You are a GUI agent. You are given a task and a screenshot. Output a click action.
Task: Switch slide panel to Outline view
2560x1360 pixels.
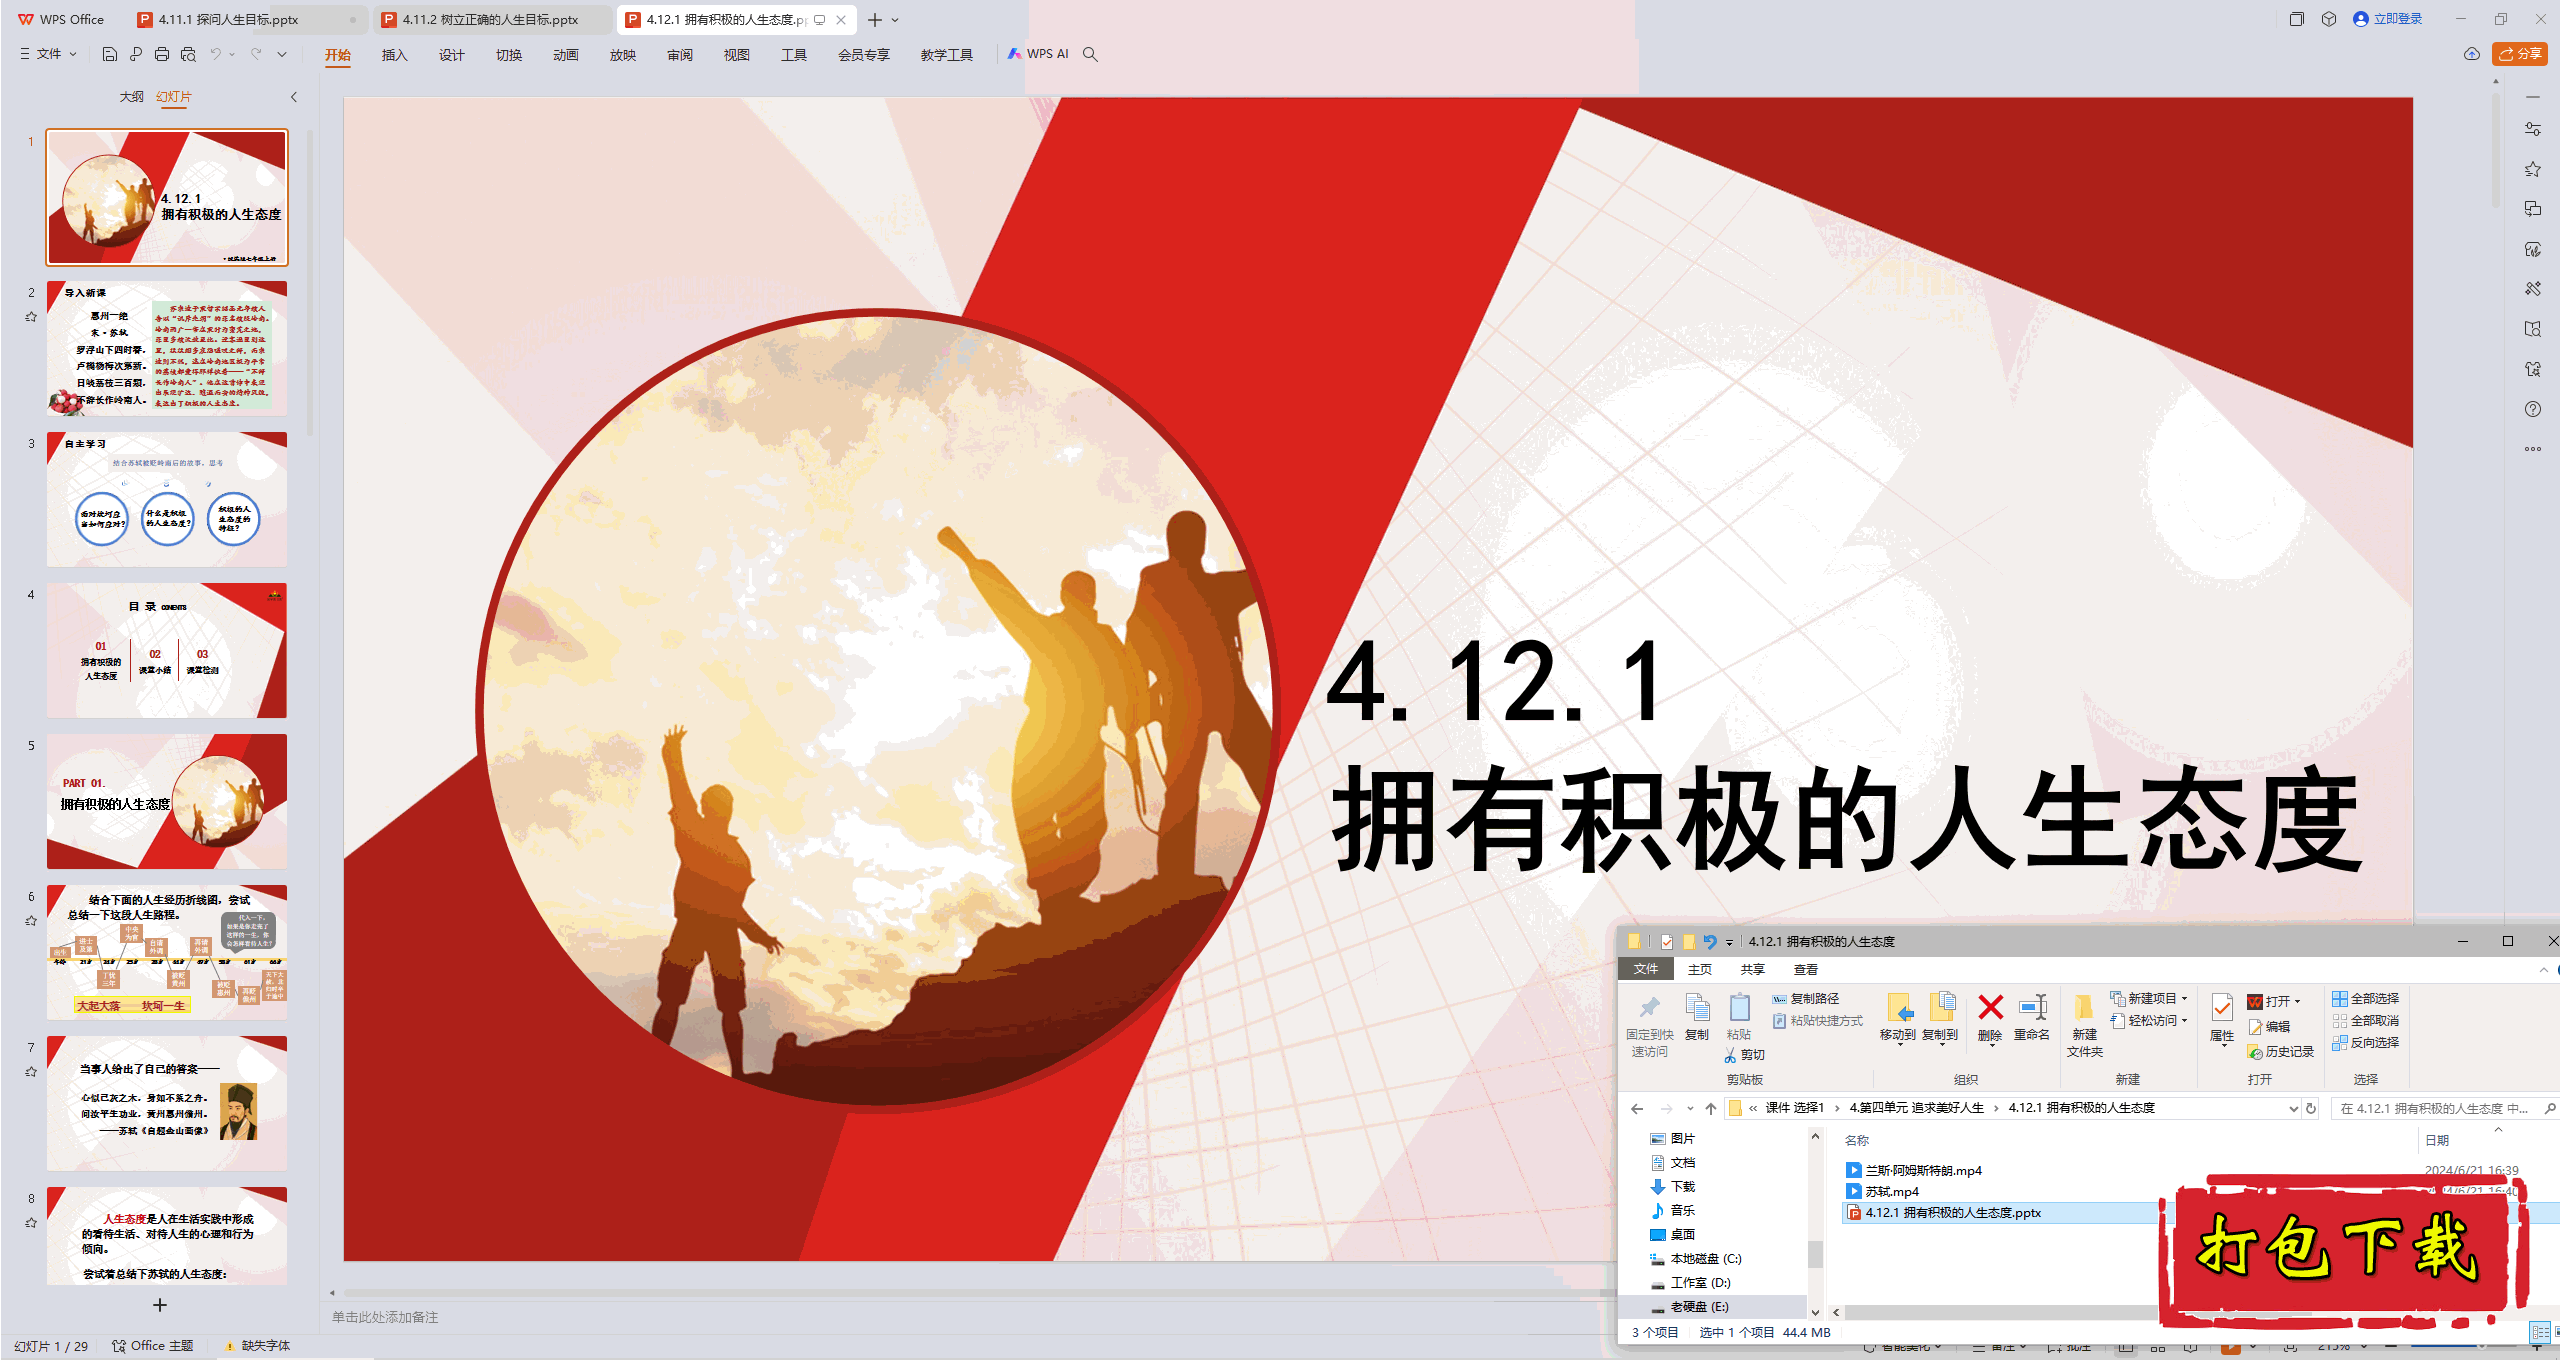pyautogui.click(x=131, y=97)
